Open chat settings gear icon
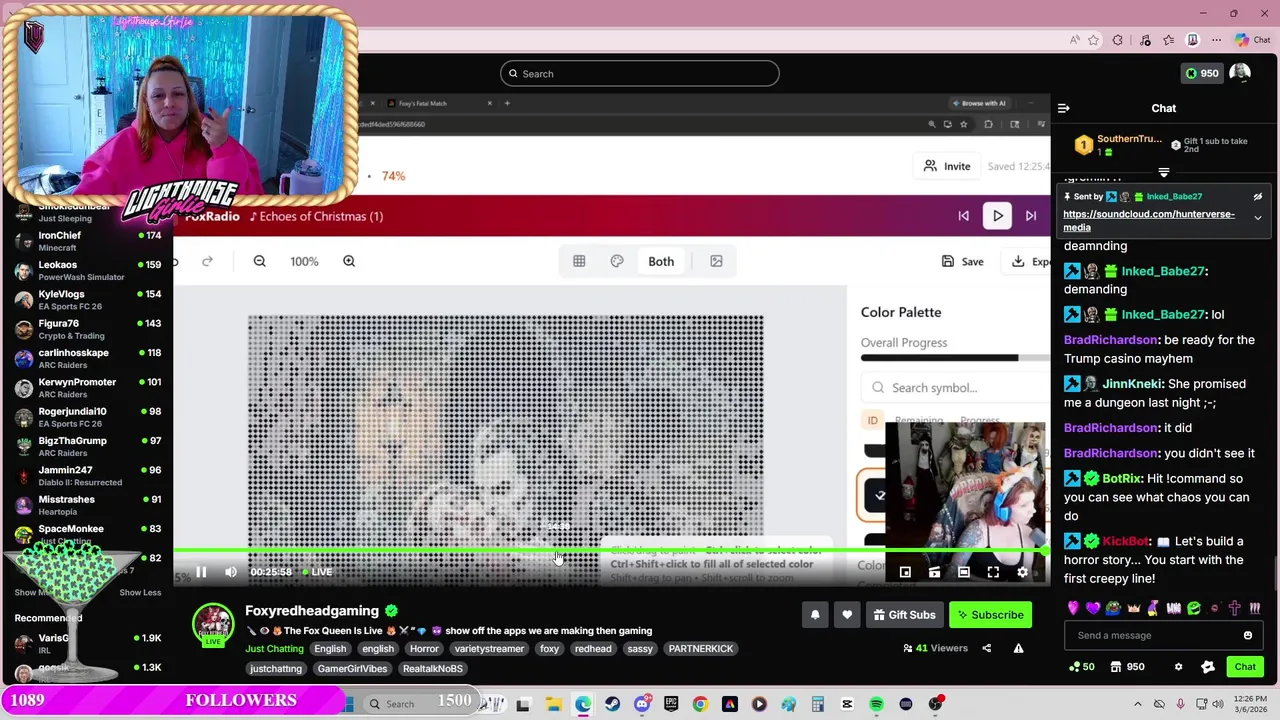Image resolution: width=1280 pixels, height=720 pixels. [1178, 667]
